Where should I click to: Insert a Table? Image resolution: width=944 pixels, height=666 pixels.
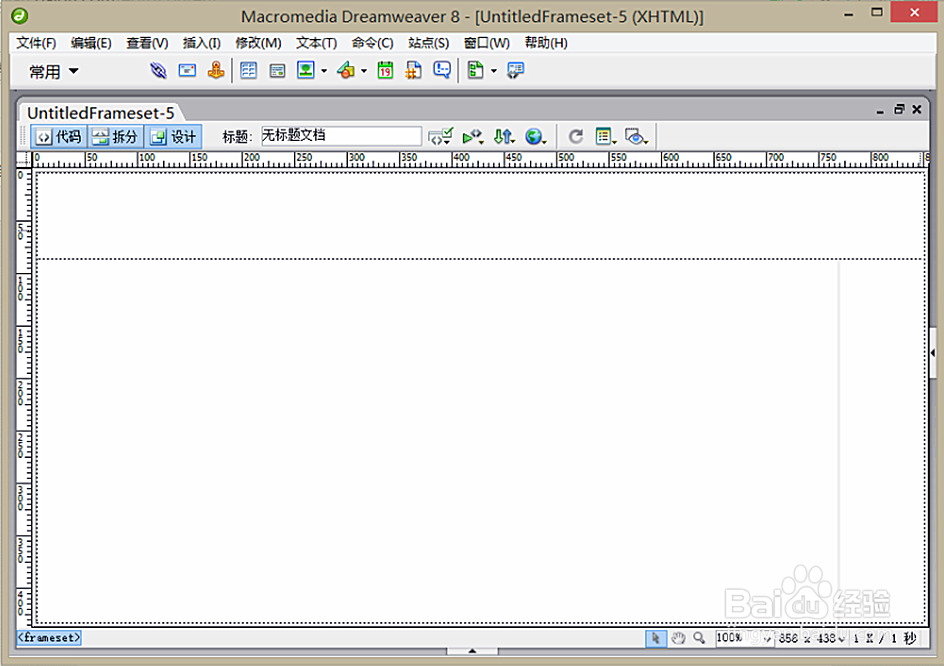coord(248,70)
